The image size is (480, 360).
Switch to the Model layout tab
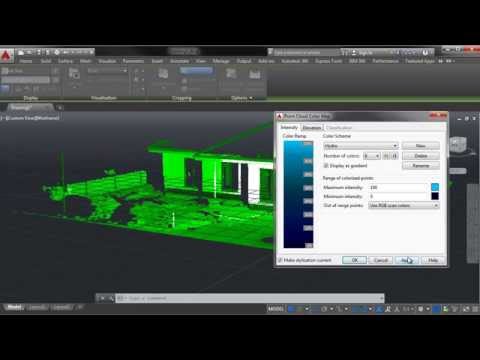coord(14,307)
